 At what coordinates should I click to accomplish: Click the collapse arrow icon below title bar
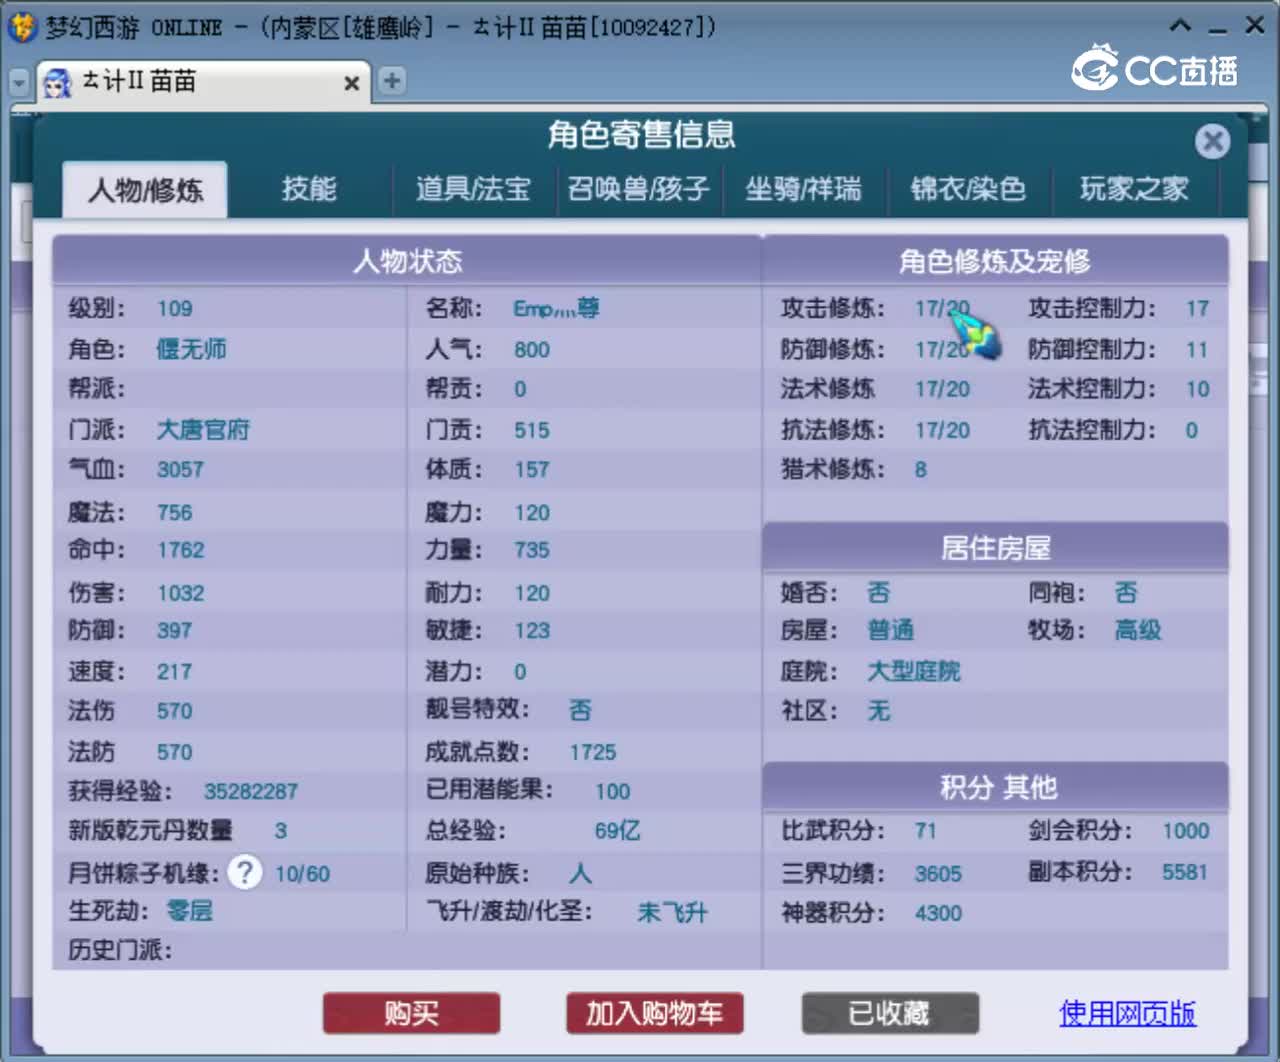16,82
